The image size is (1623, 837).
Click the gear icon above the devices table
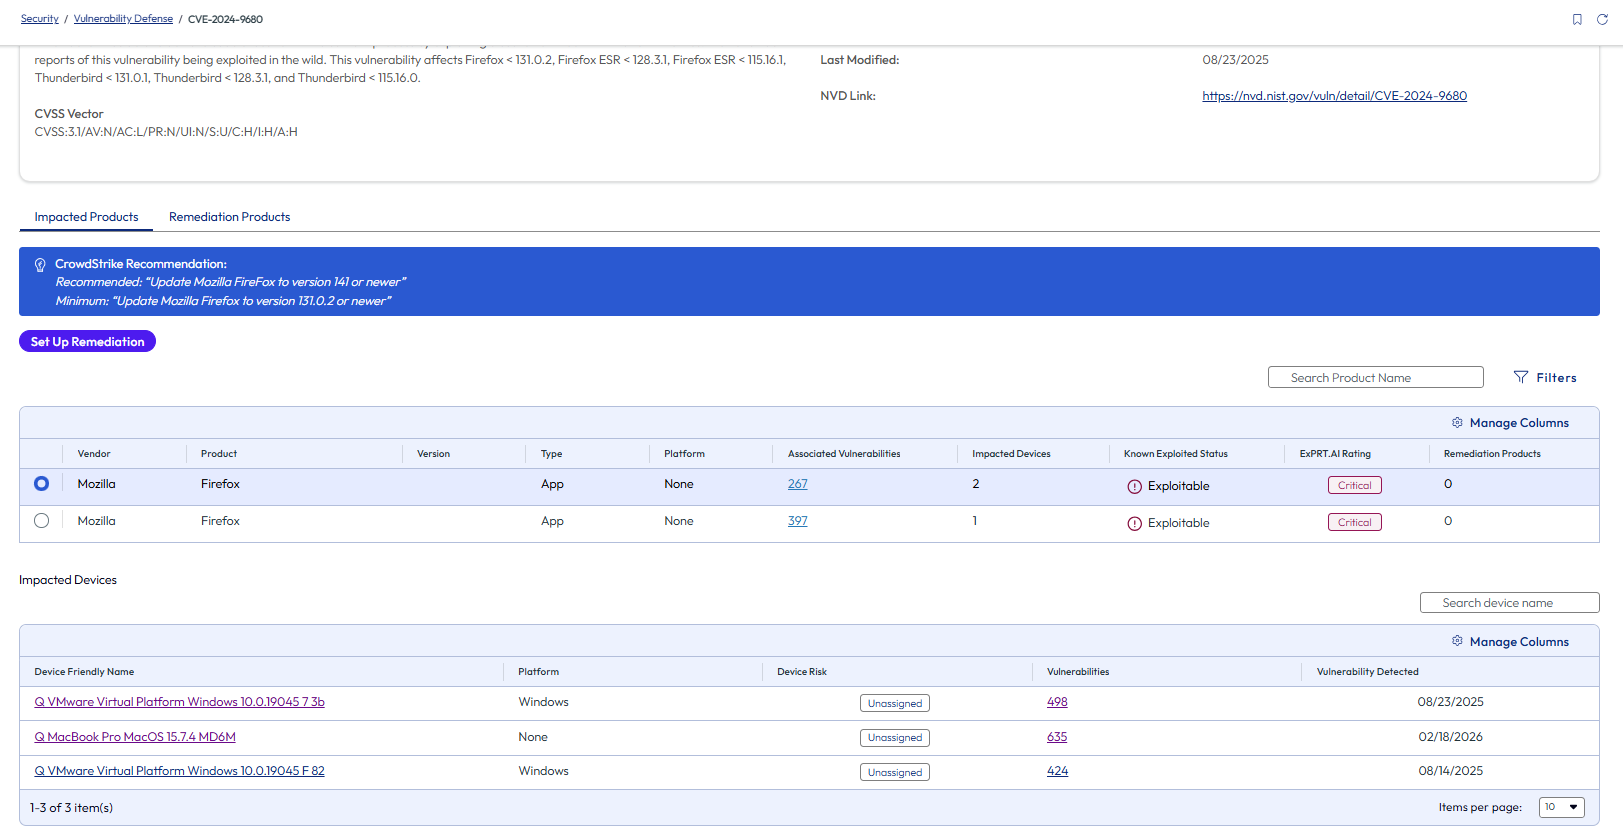[x=1457, y=641]
